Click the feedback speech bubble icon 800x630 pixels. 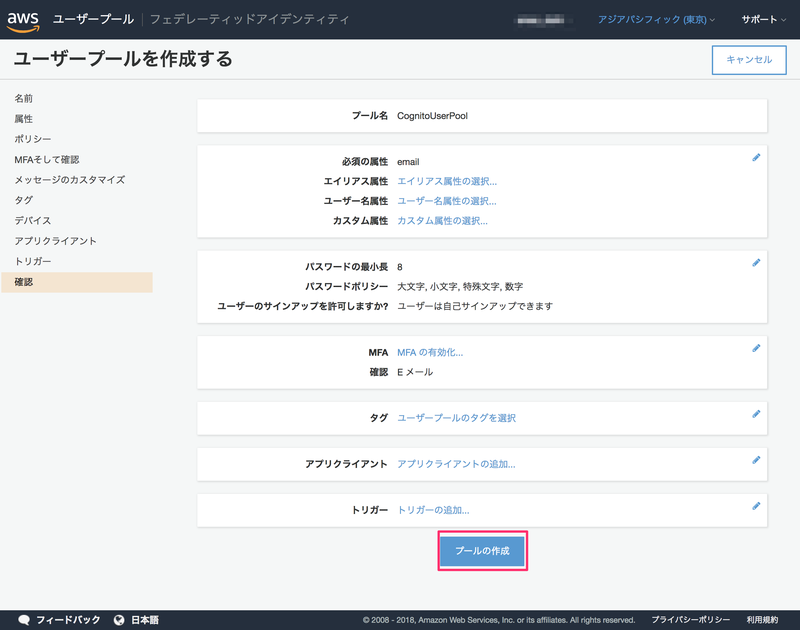click(x=24, y=620)
